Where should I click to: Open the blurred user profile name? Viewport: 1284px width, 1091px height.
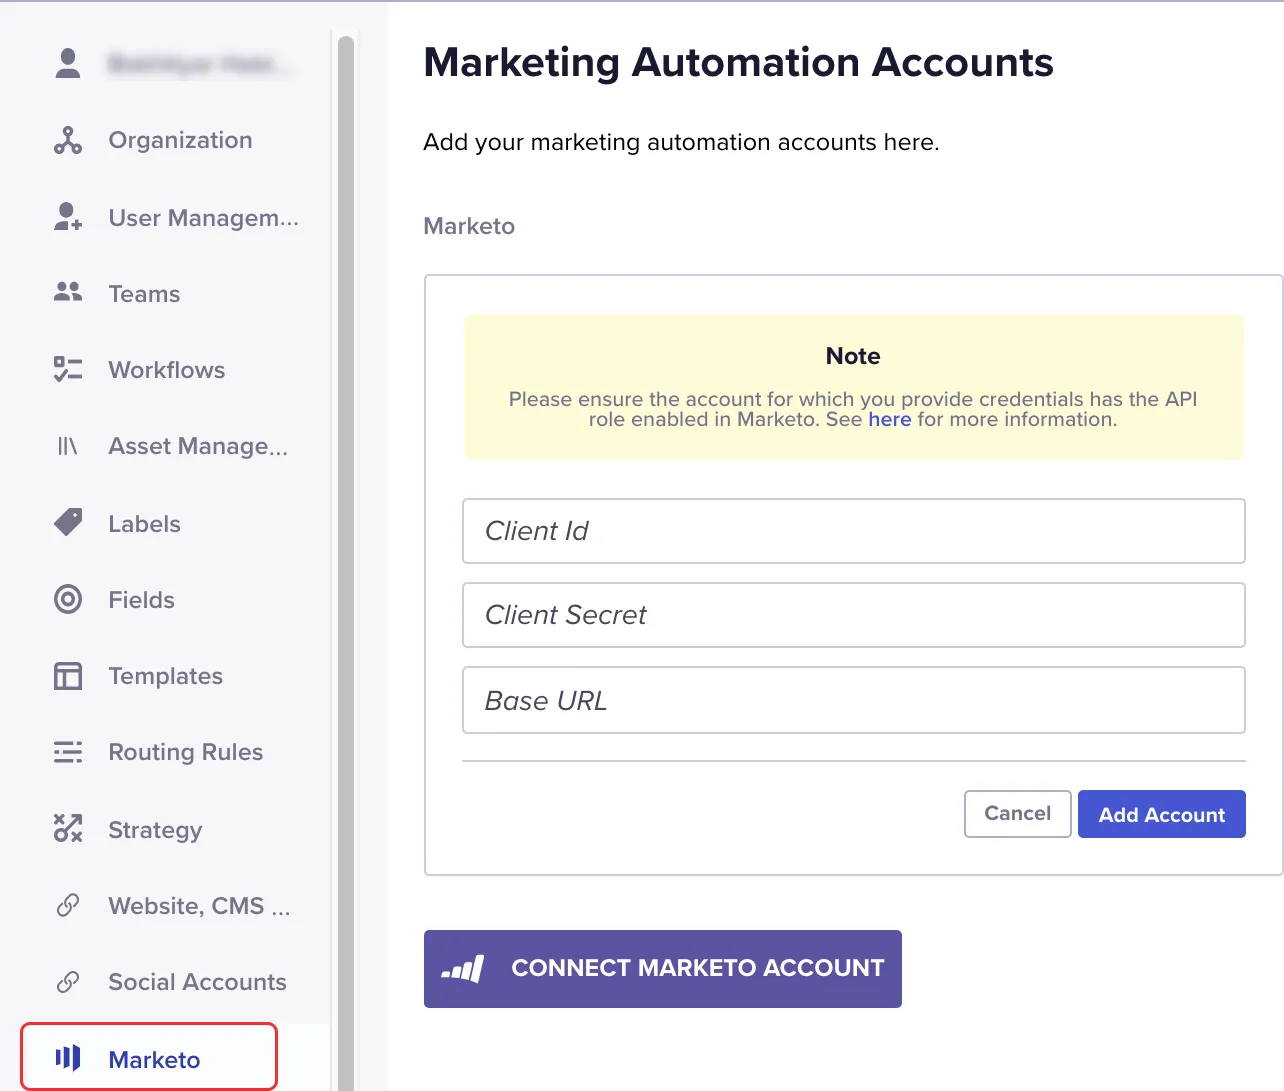click(x=200, y=64)
